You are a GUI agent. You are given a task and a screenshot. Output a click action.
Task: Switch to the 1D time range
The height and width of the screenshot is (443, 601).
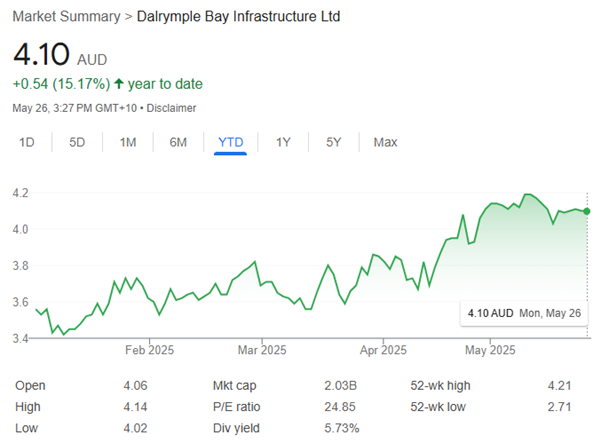pyautogui.click(x=28, y=143)
